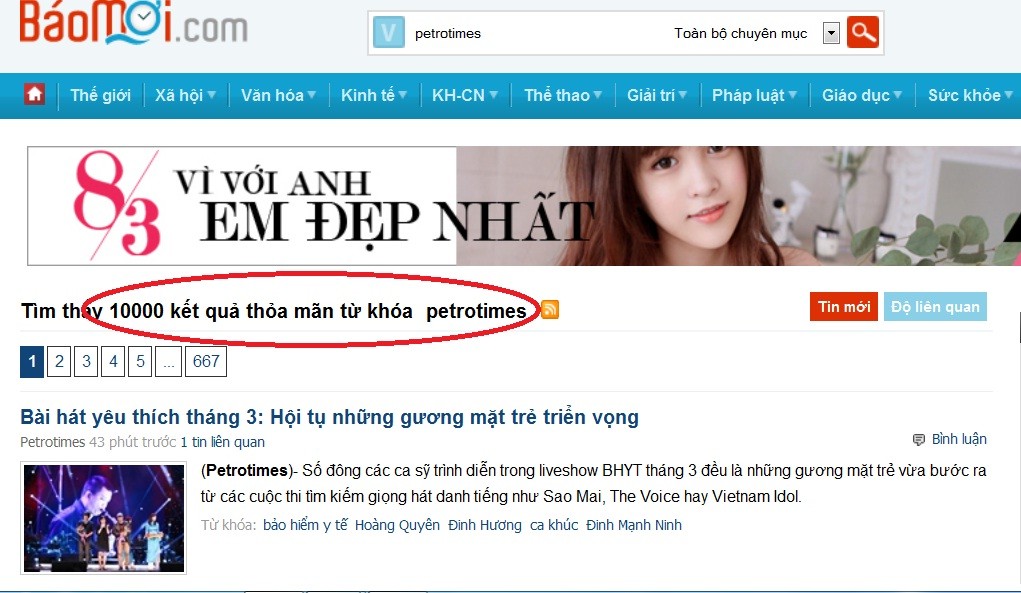Go to results page 5
Screen dimensions: 1021x593
click(x=140, y=361)
